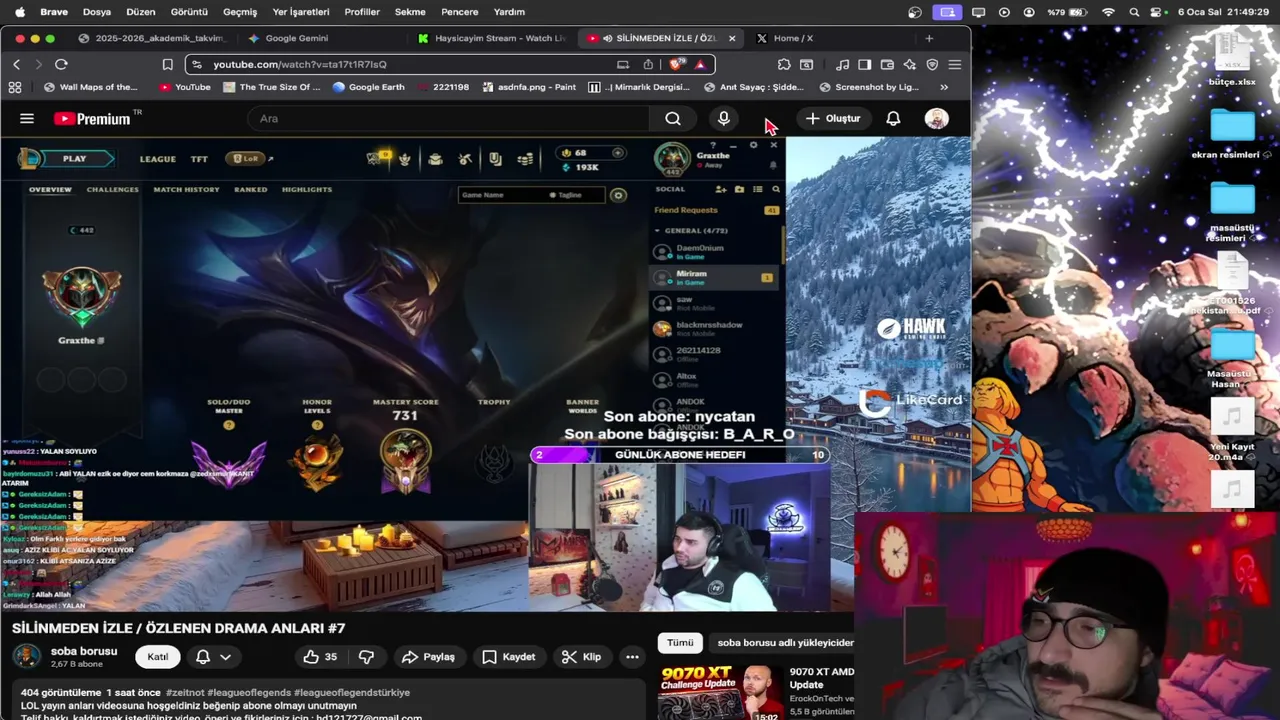1280x720 pixels.
Task: Click the share icon in address bar
Action: tap(648, 64)
